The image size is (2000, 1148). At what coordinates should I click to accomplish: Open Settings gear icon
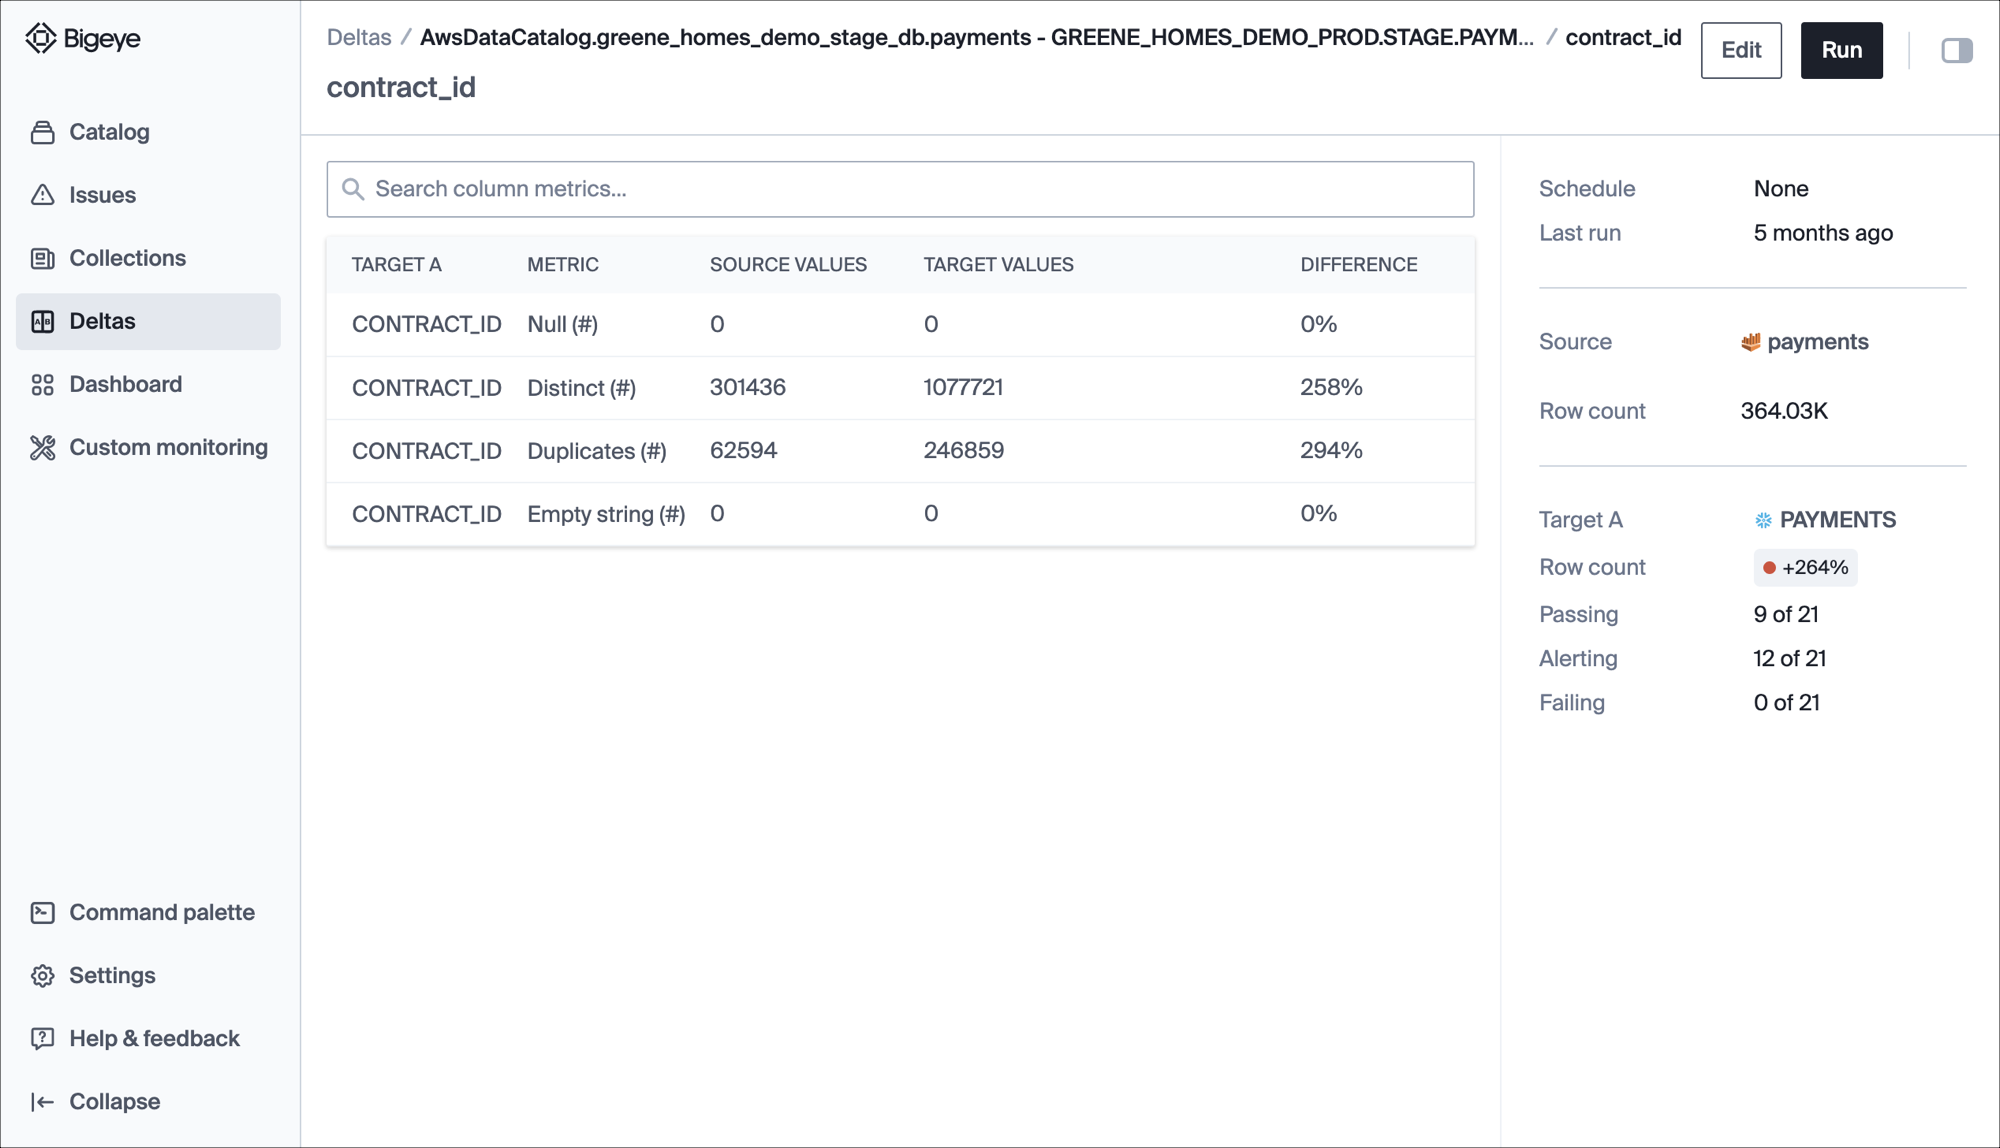(42, 975)
